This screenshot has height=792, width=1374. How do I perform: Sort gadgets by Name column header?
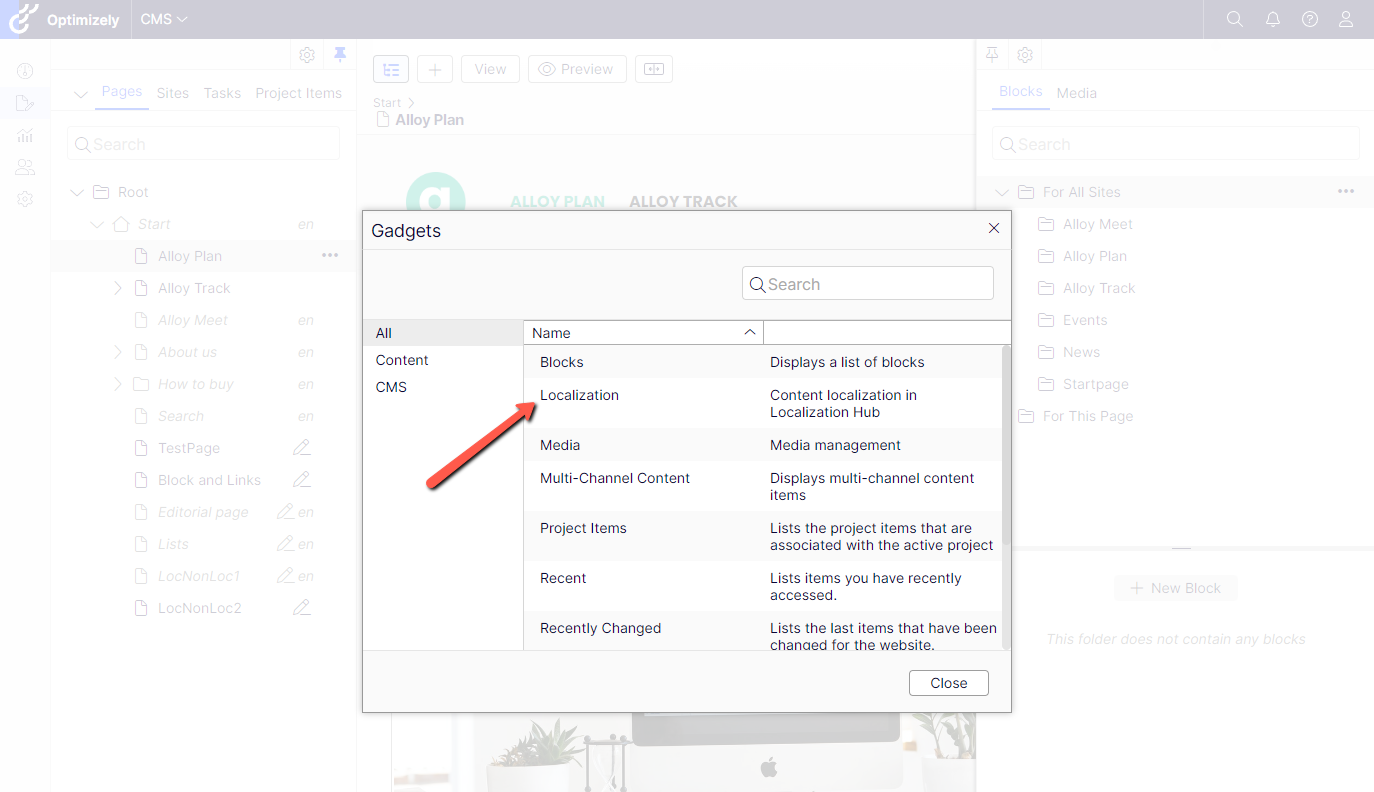(x=643, y=333)
